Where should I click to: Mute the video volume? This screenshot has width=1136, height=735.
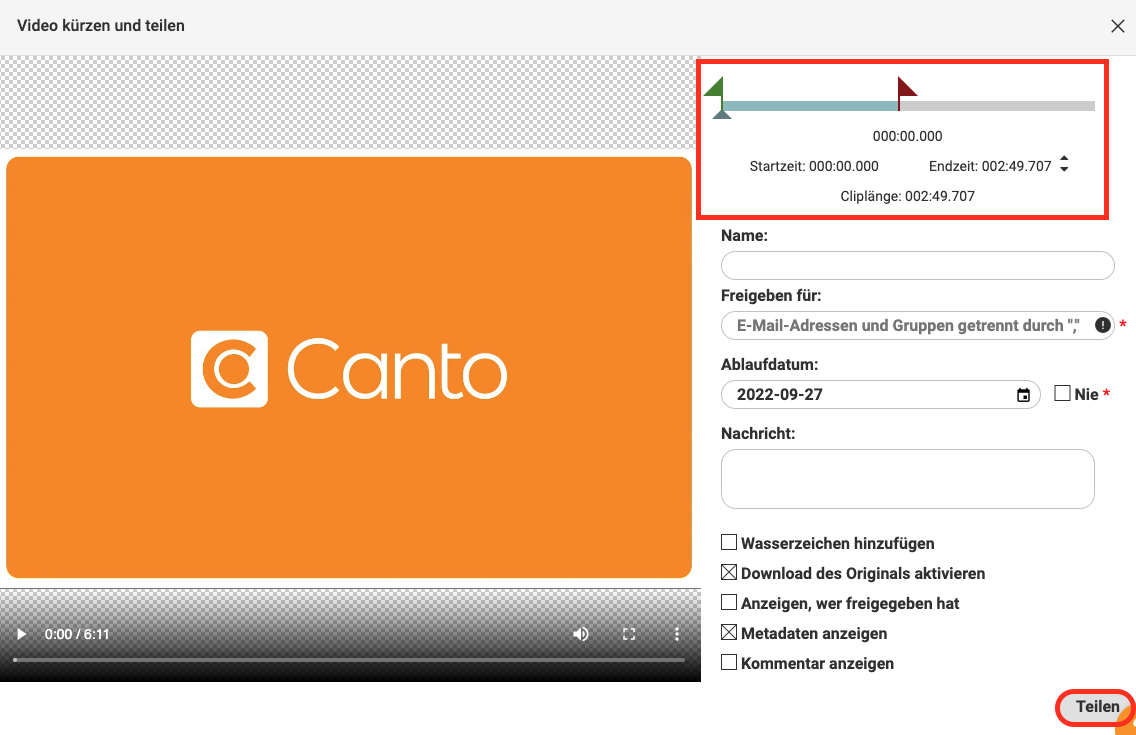(x=580, y=634)
